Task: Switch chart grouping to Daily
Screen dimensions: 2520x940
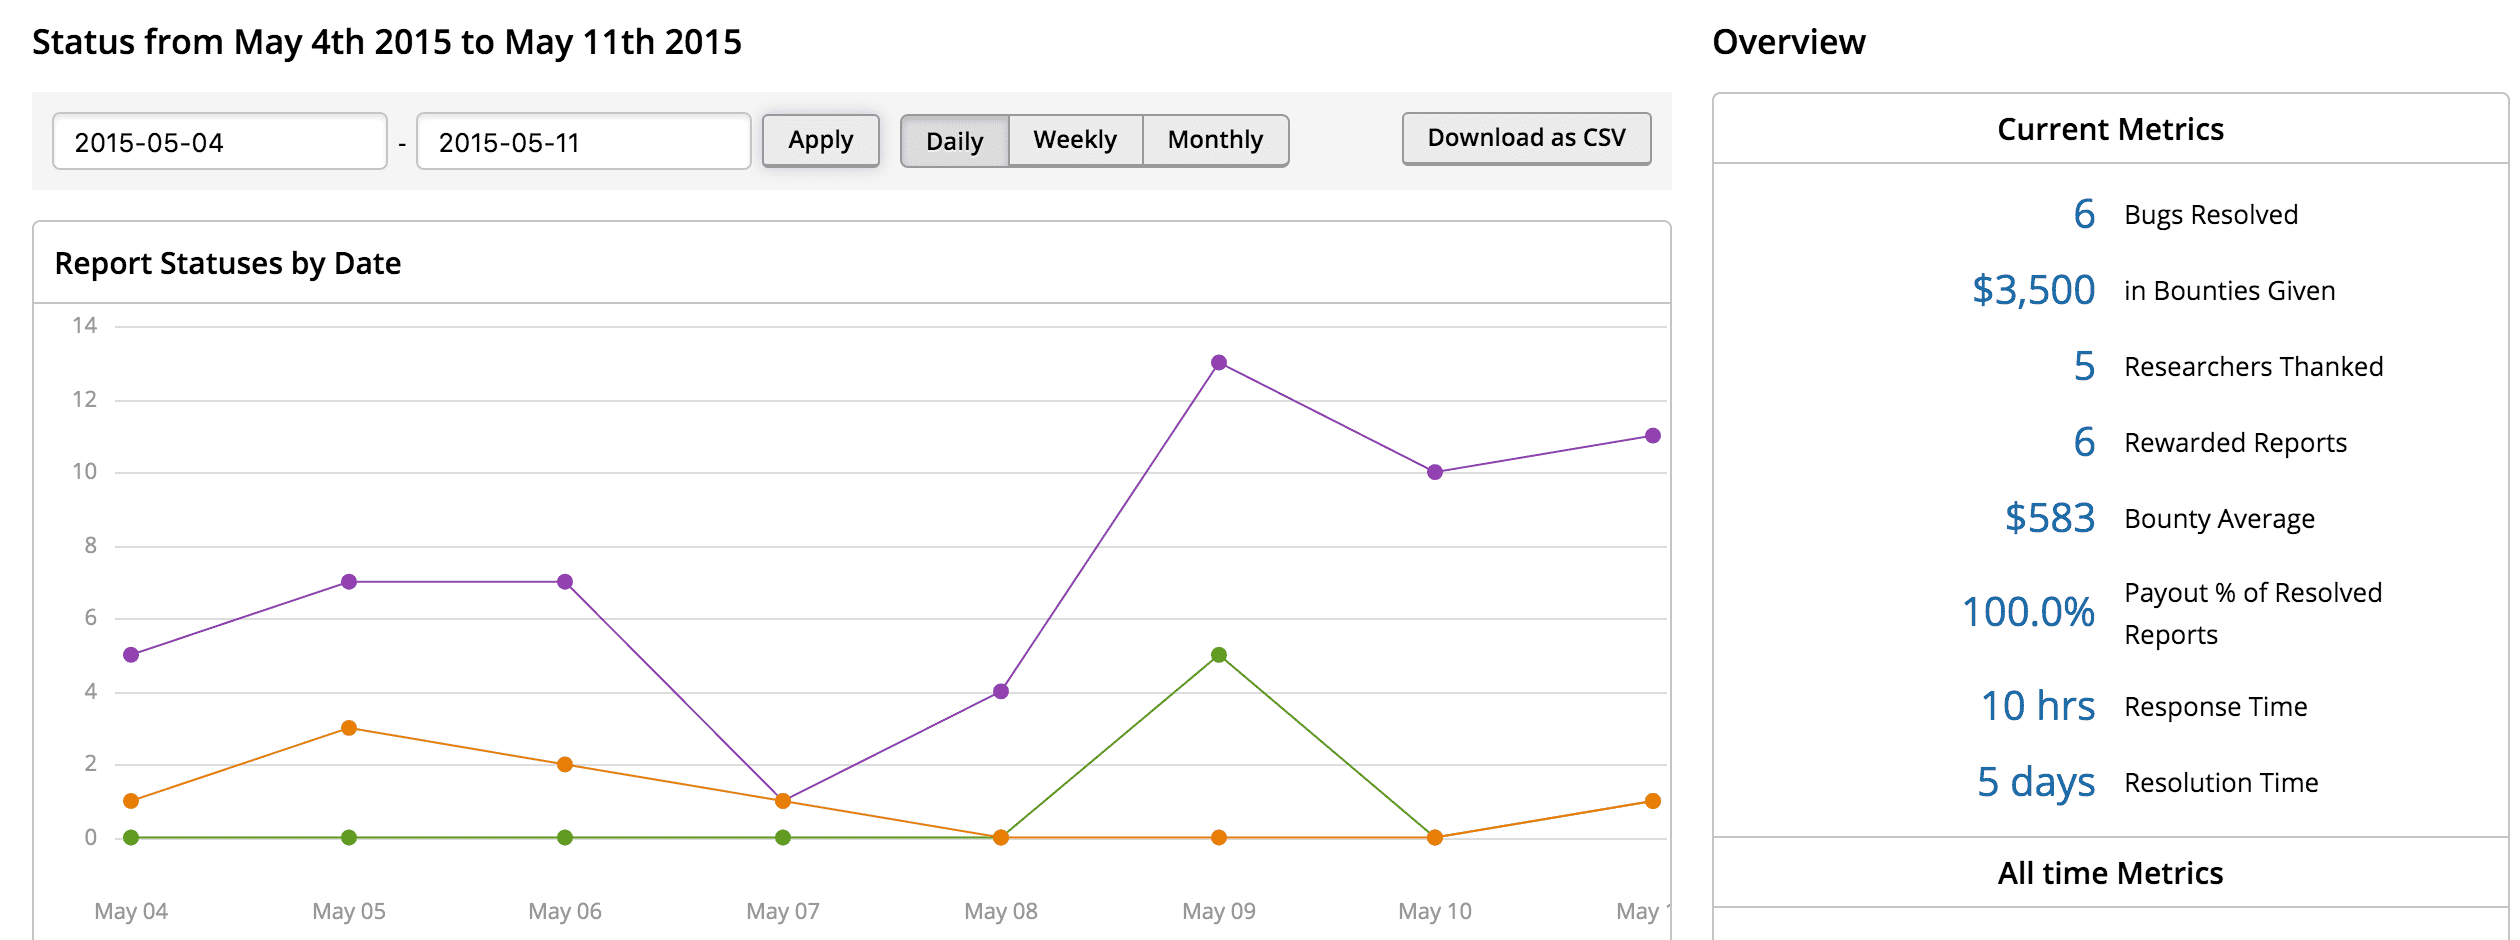Action: tap(954, 141)
